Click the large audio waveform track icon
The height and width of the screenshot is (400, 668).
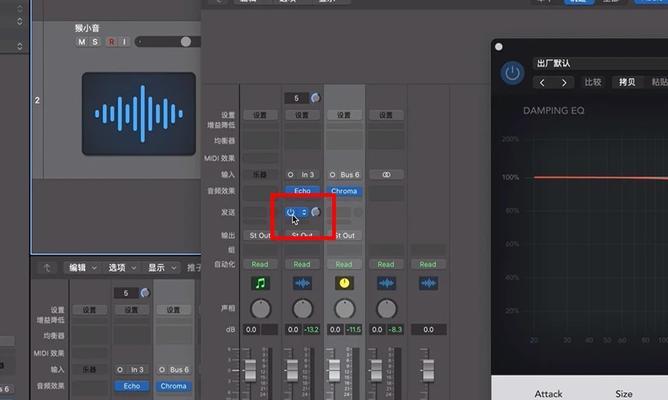point(139,111)
